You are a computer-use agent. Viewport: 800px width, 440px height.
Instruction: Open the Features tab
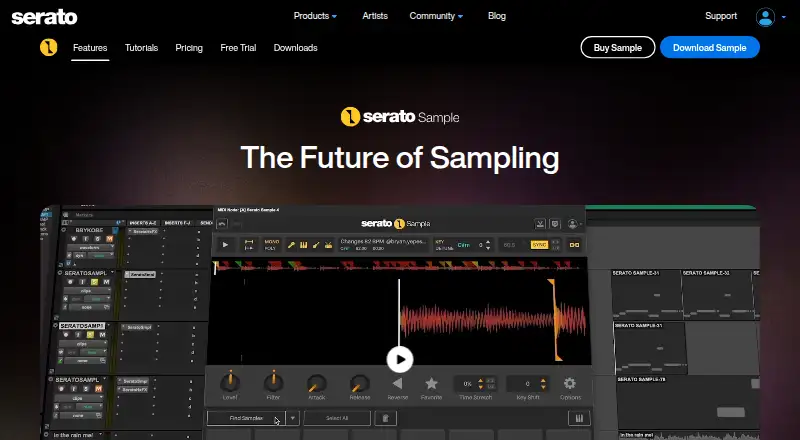(x=90, y=48)
